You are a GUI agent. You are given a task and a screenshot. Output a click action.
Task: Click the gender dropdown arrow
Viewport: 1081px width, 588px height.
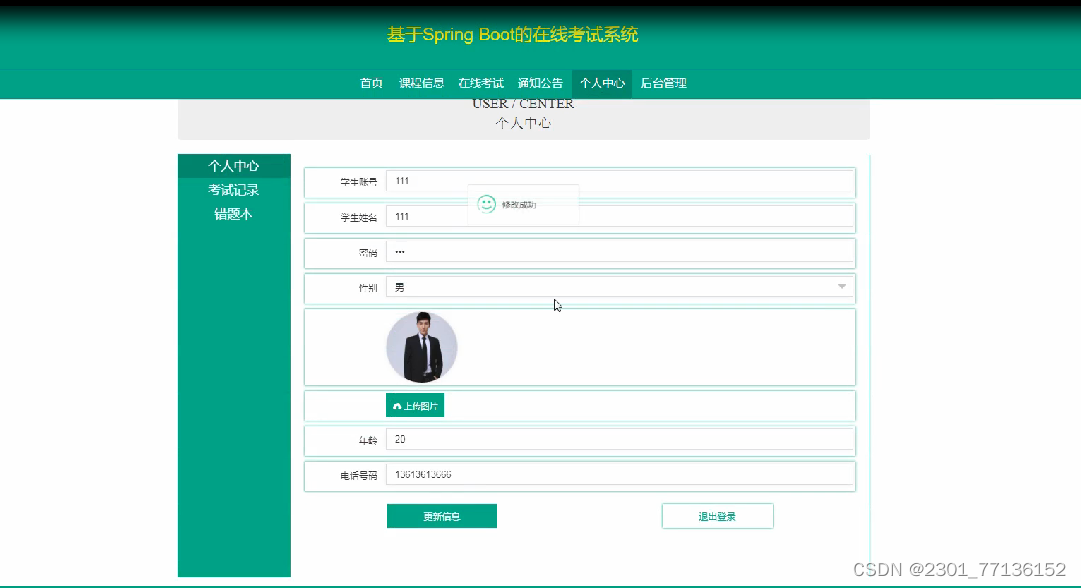[842, 287]
